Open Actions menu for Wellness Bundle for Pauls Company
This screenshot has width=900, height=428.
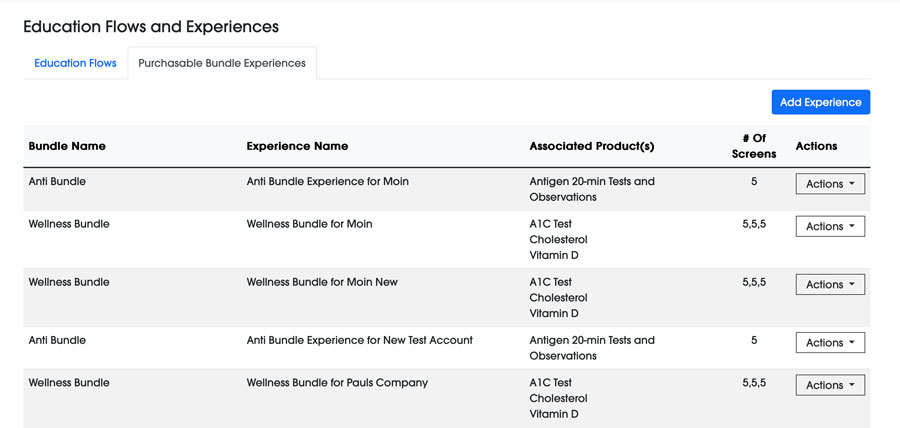pos(830,385)
